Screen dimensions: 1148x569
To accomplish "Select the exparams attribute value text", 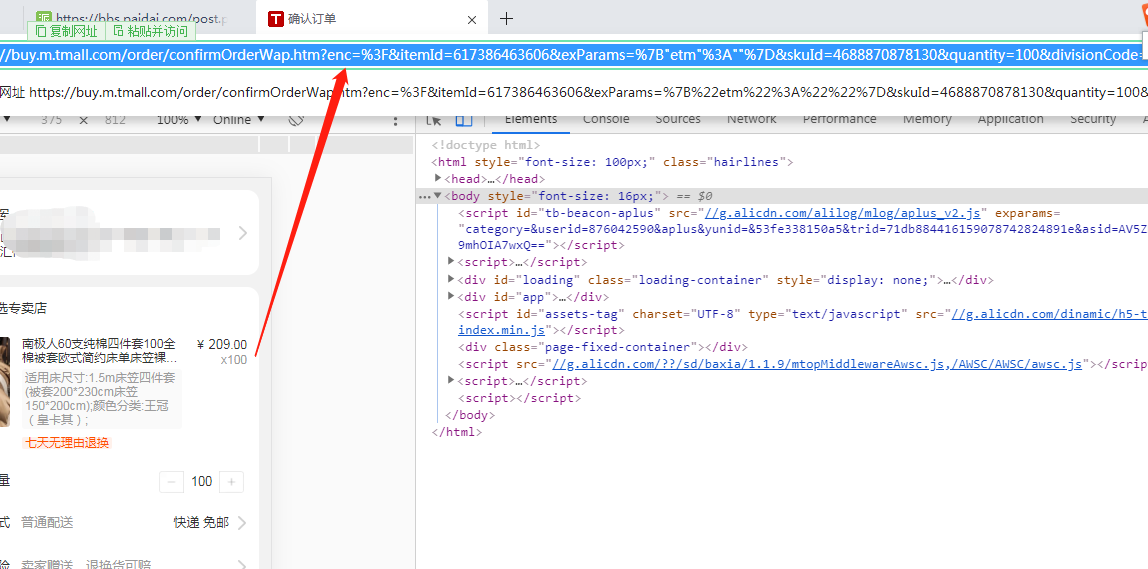I will tap(802, 237).
